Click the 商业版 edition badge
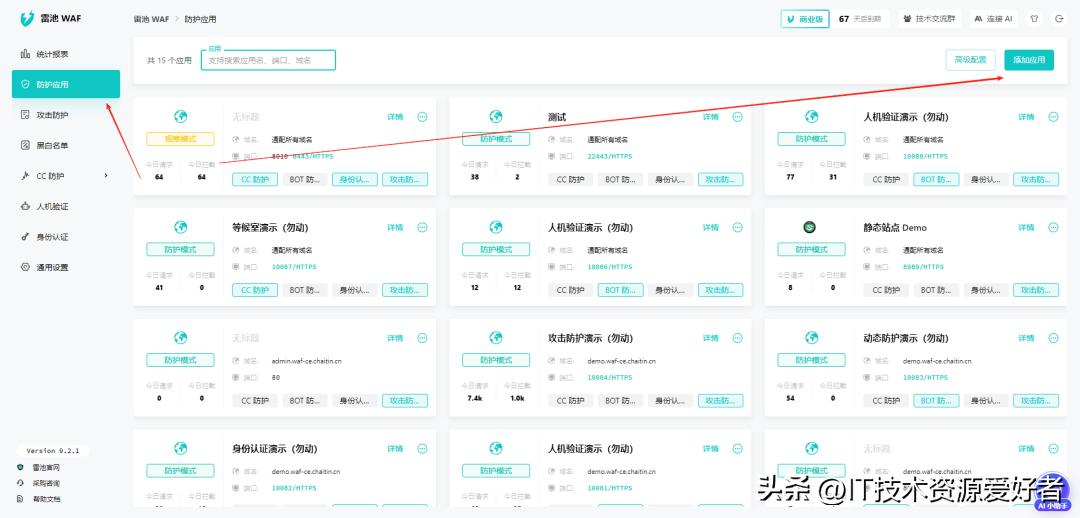This screenshot has height=518, width=1080. tap(804, 19)
